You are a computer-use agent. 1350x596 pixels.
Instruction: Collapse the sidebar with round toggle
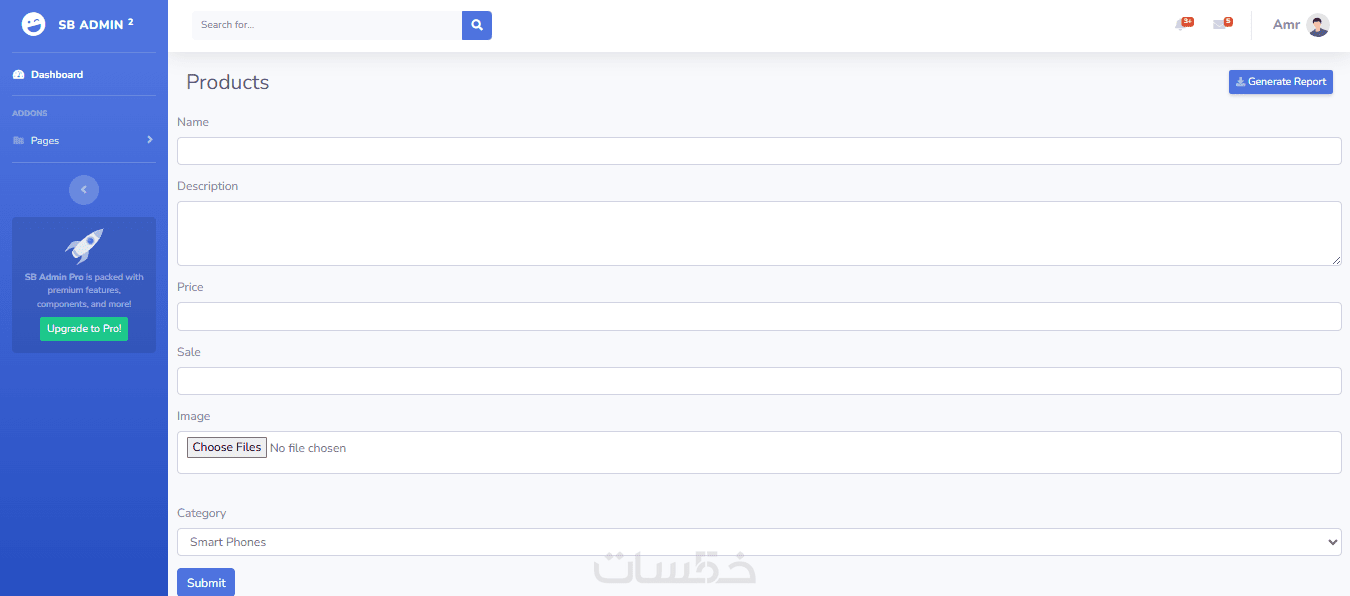pyautogui.click(x=84, y=189)
